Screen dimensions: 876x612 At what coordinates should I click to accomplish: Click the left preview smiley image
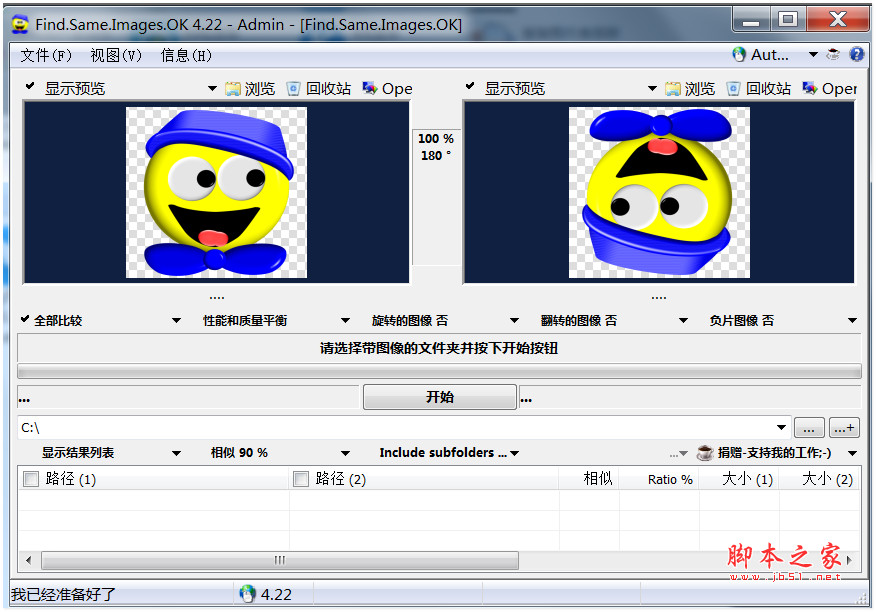pos(216,192)
